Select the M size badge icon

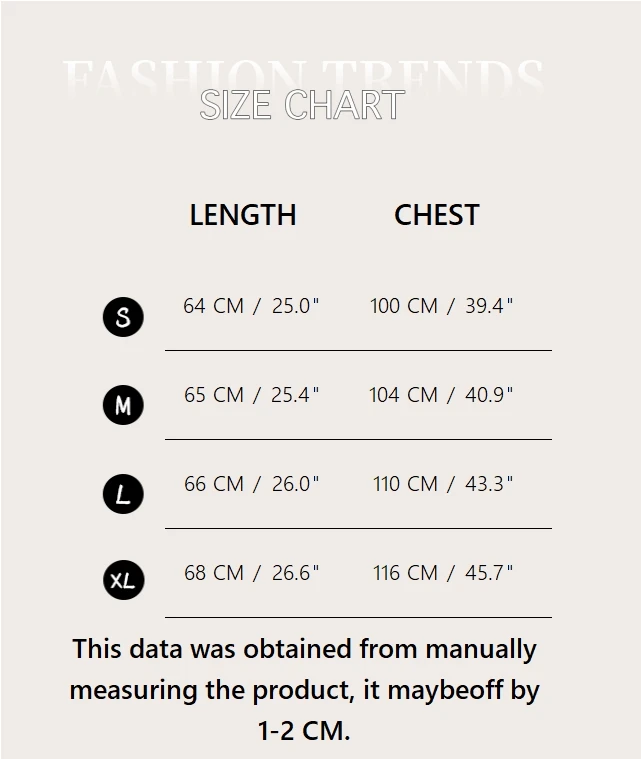123,405
